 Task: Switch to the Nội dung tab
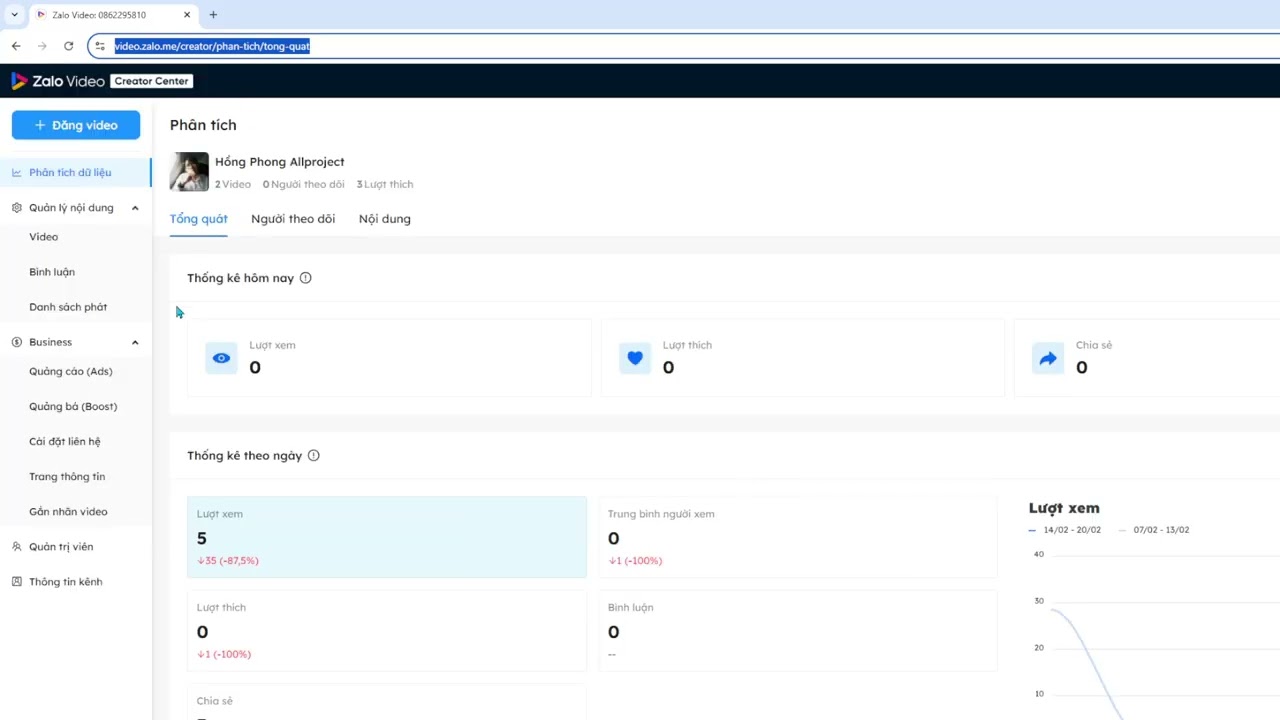point(385,219)
